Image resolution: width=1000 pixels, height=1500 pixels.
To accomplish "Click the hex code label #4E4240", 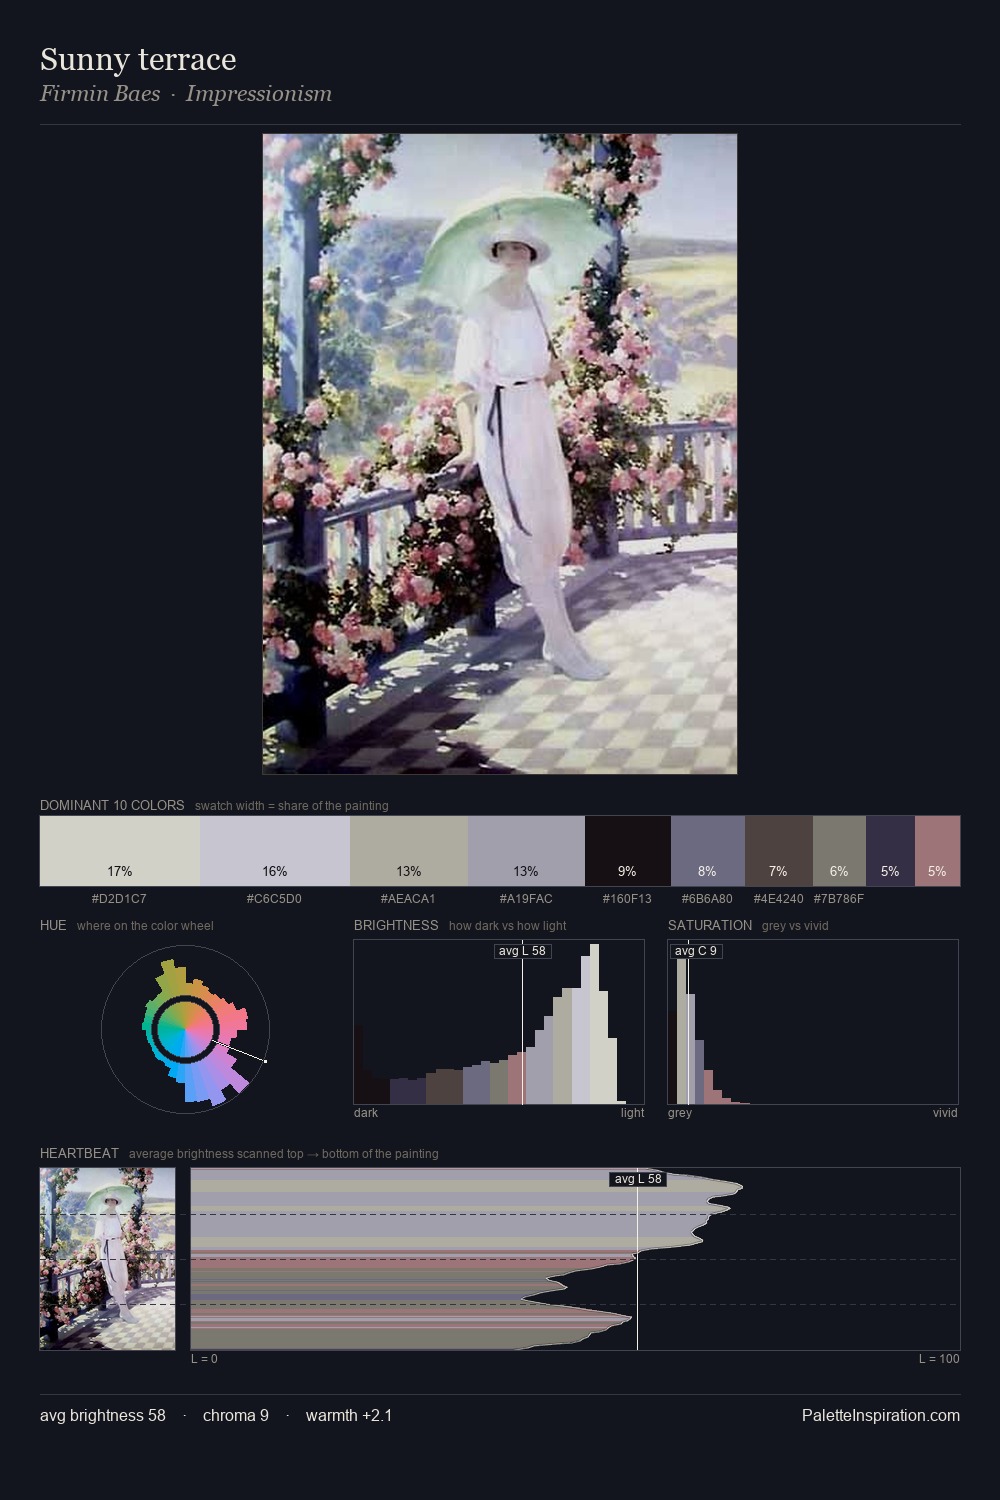I will [x=778, y=899].
